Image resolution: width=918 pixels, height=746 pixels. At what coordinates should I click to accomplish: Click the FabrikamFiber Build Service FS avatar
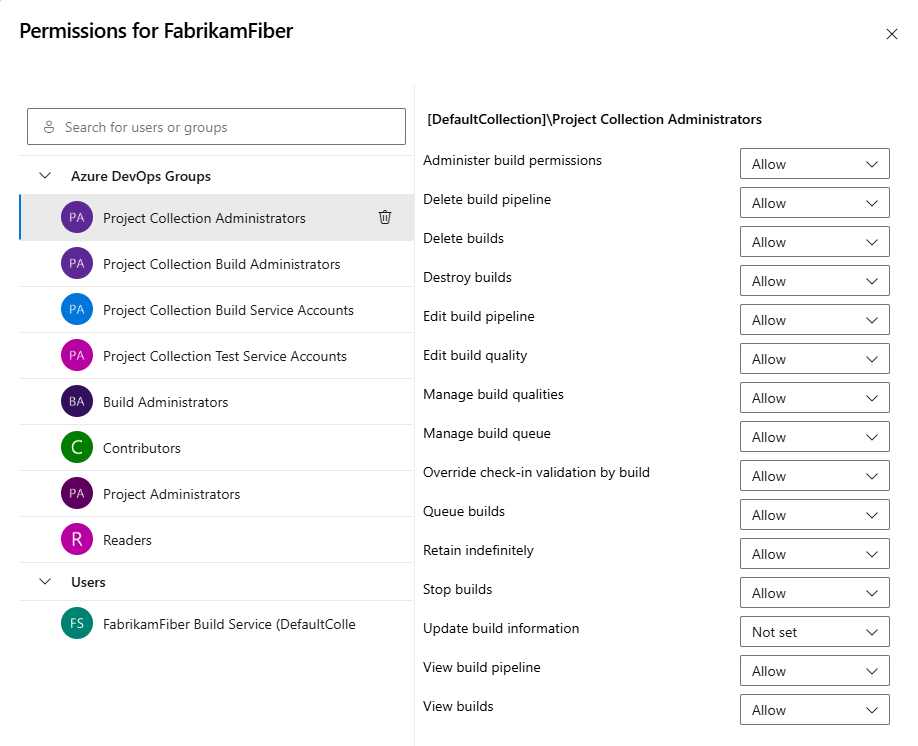pos(77,624)
